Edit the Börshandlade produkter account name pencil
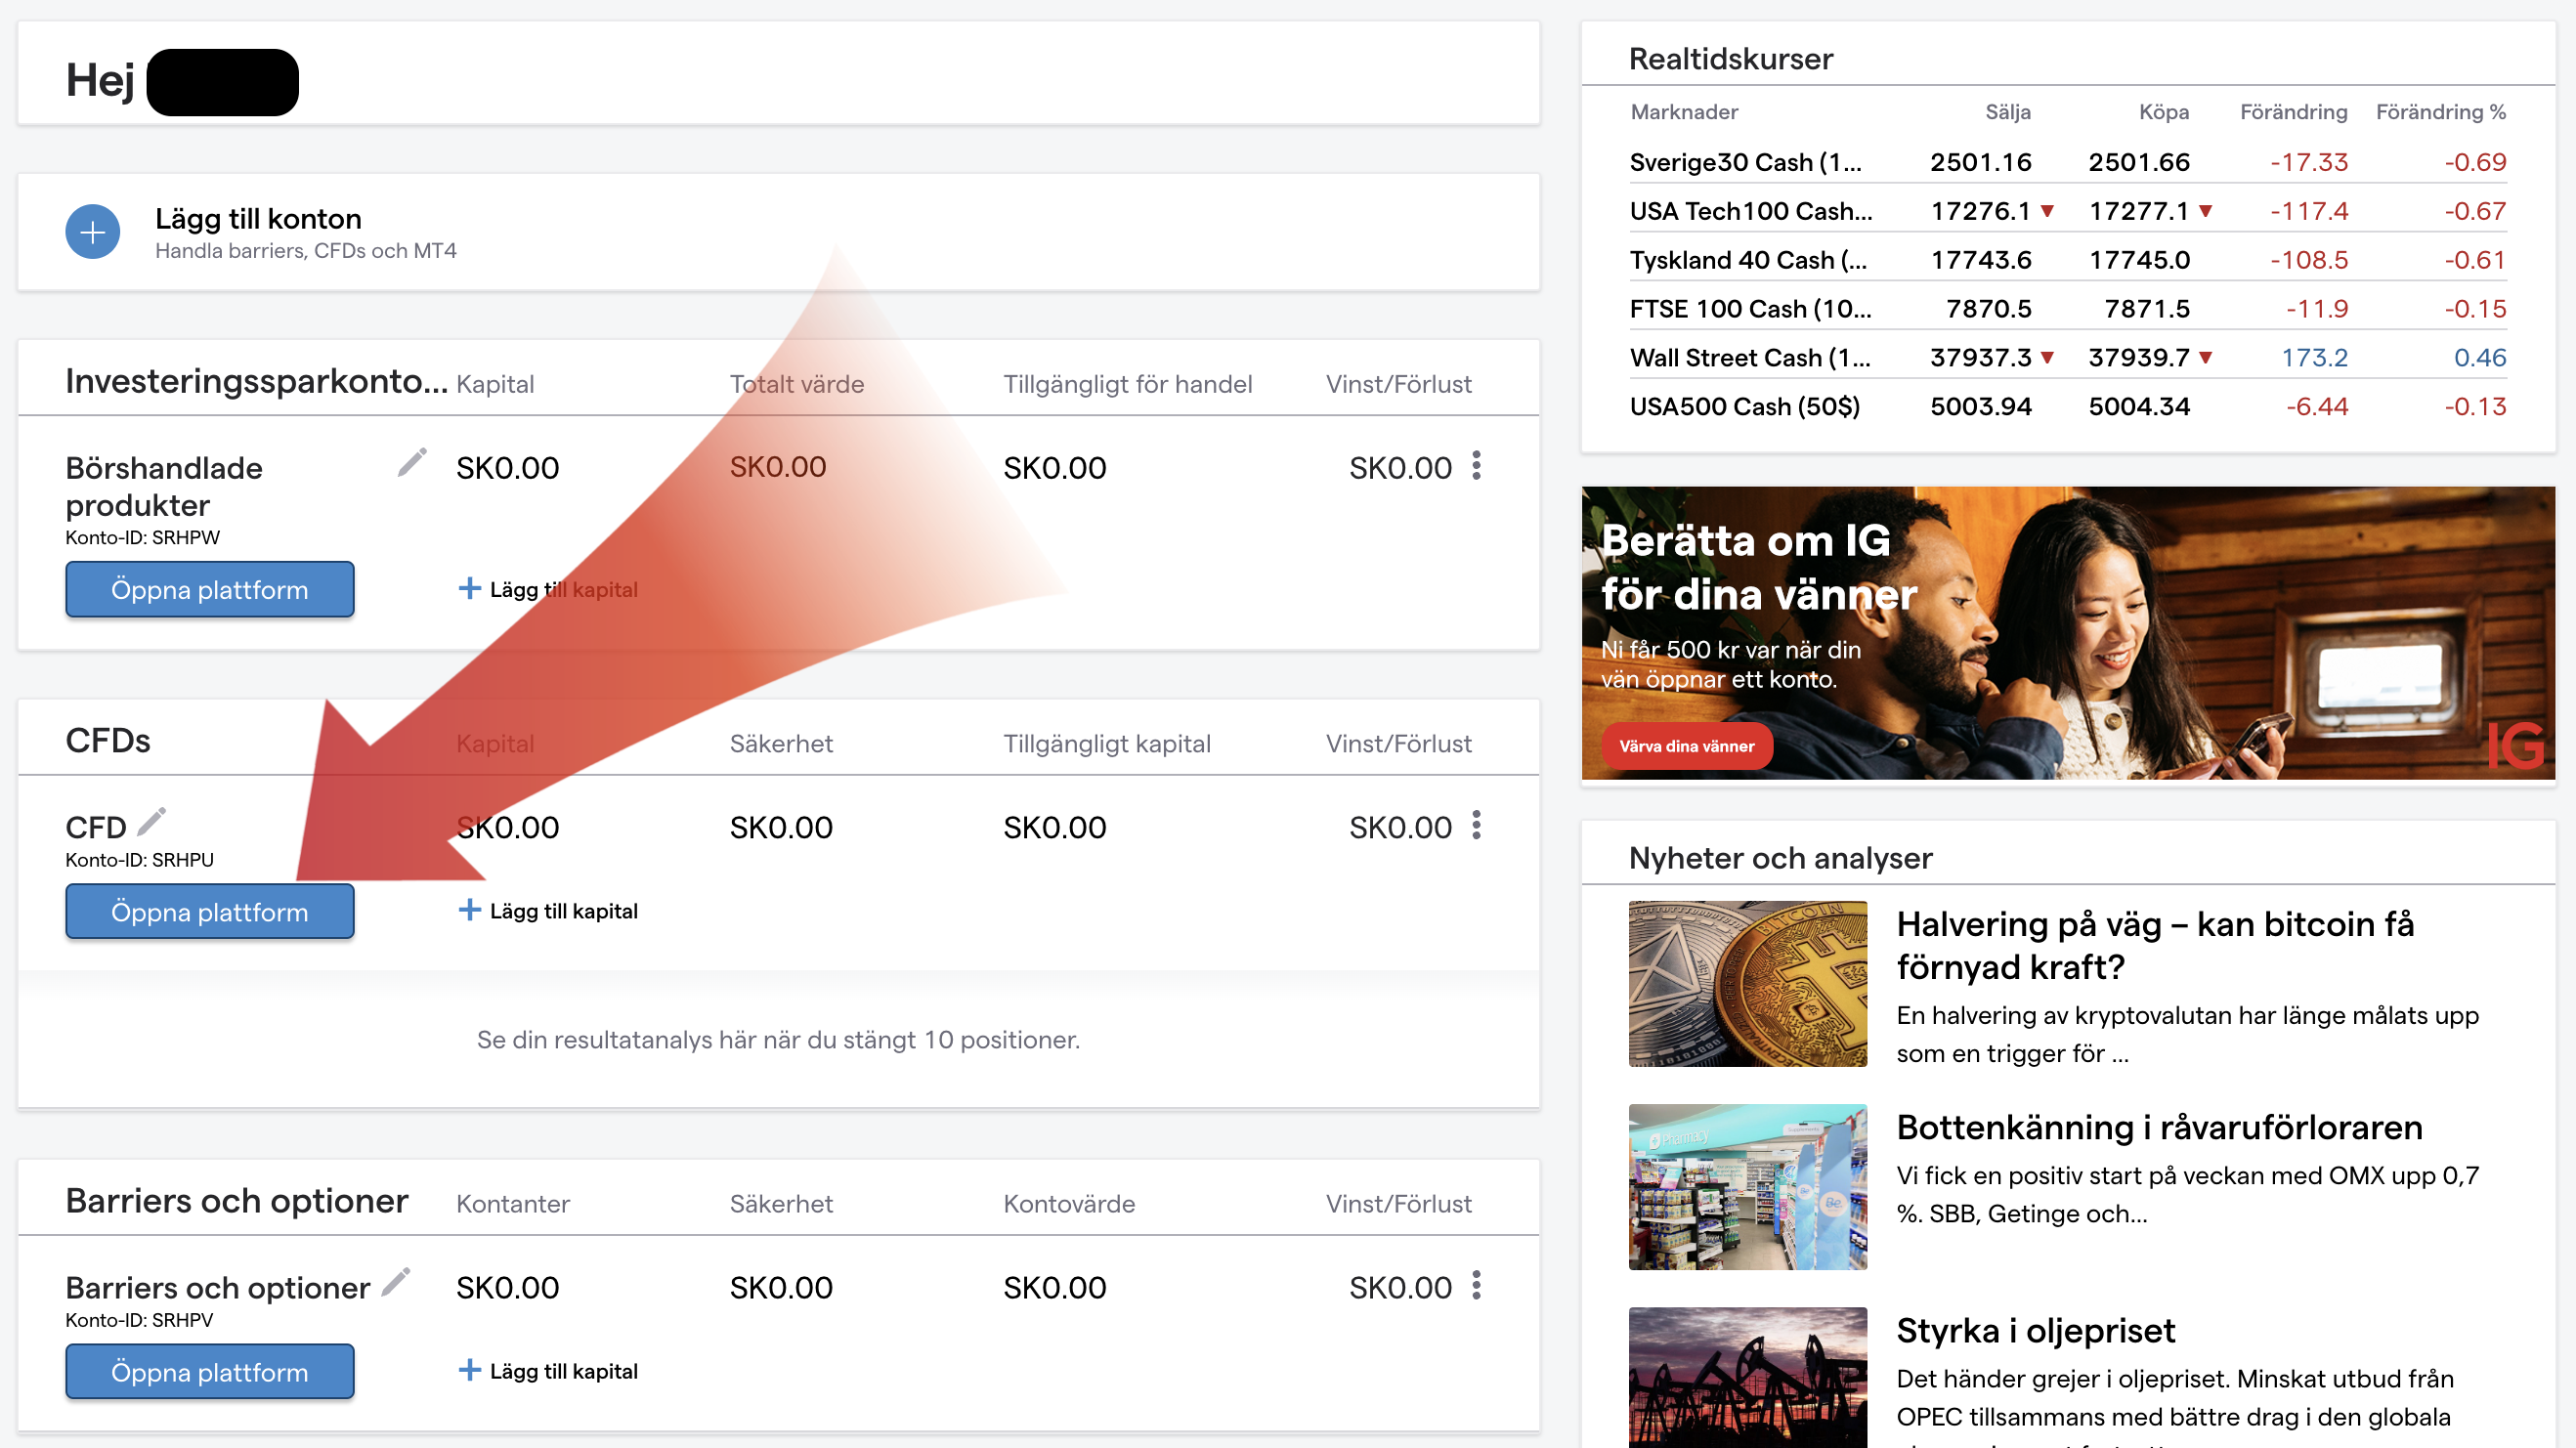This screenshot has width=2576, height=1448. tap(412, 463)
